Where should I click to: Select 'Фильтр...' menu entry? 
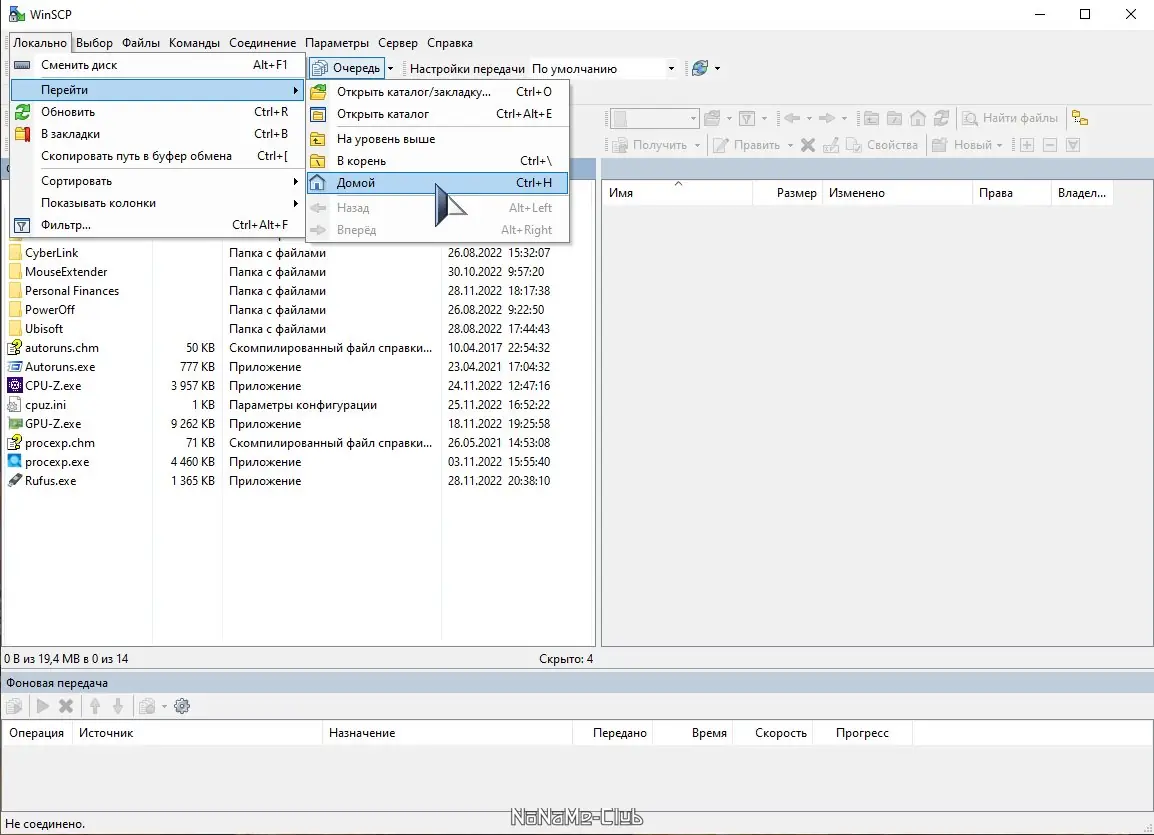[157, 225]
